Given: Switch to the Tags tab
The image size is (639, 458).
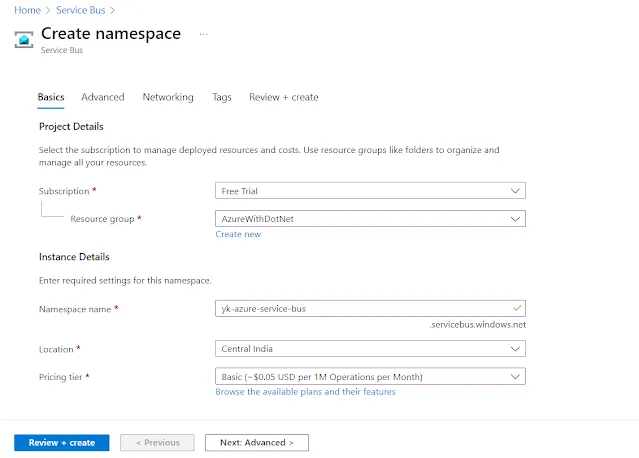Looking at the screenshot, I should [221, 97].
